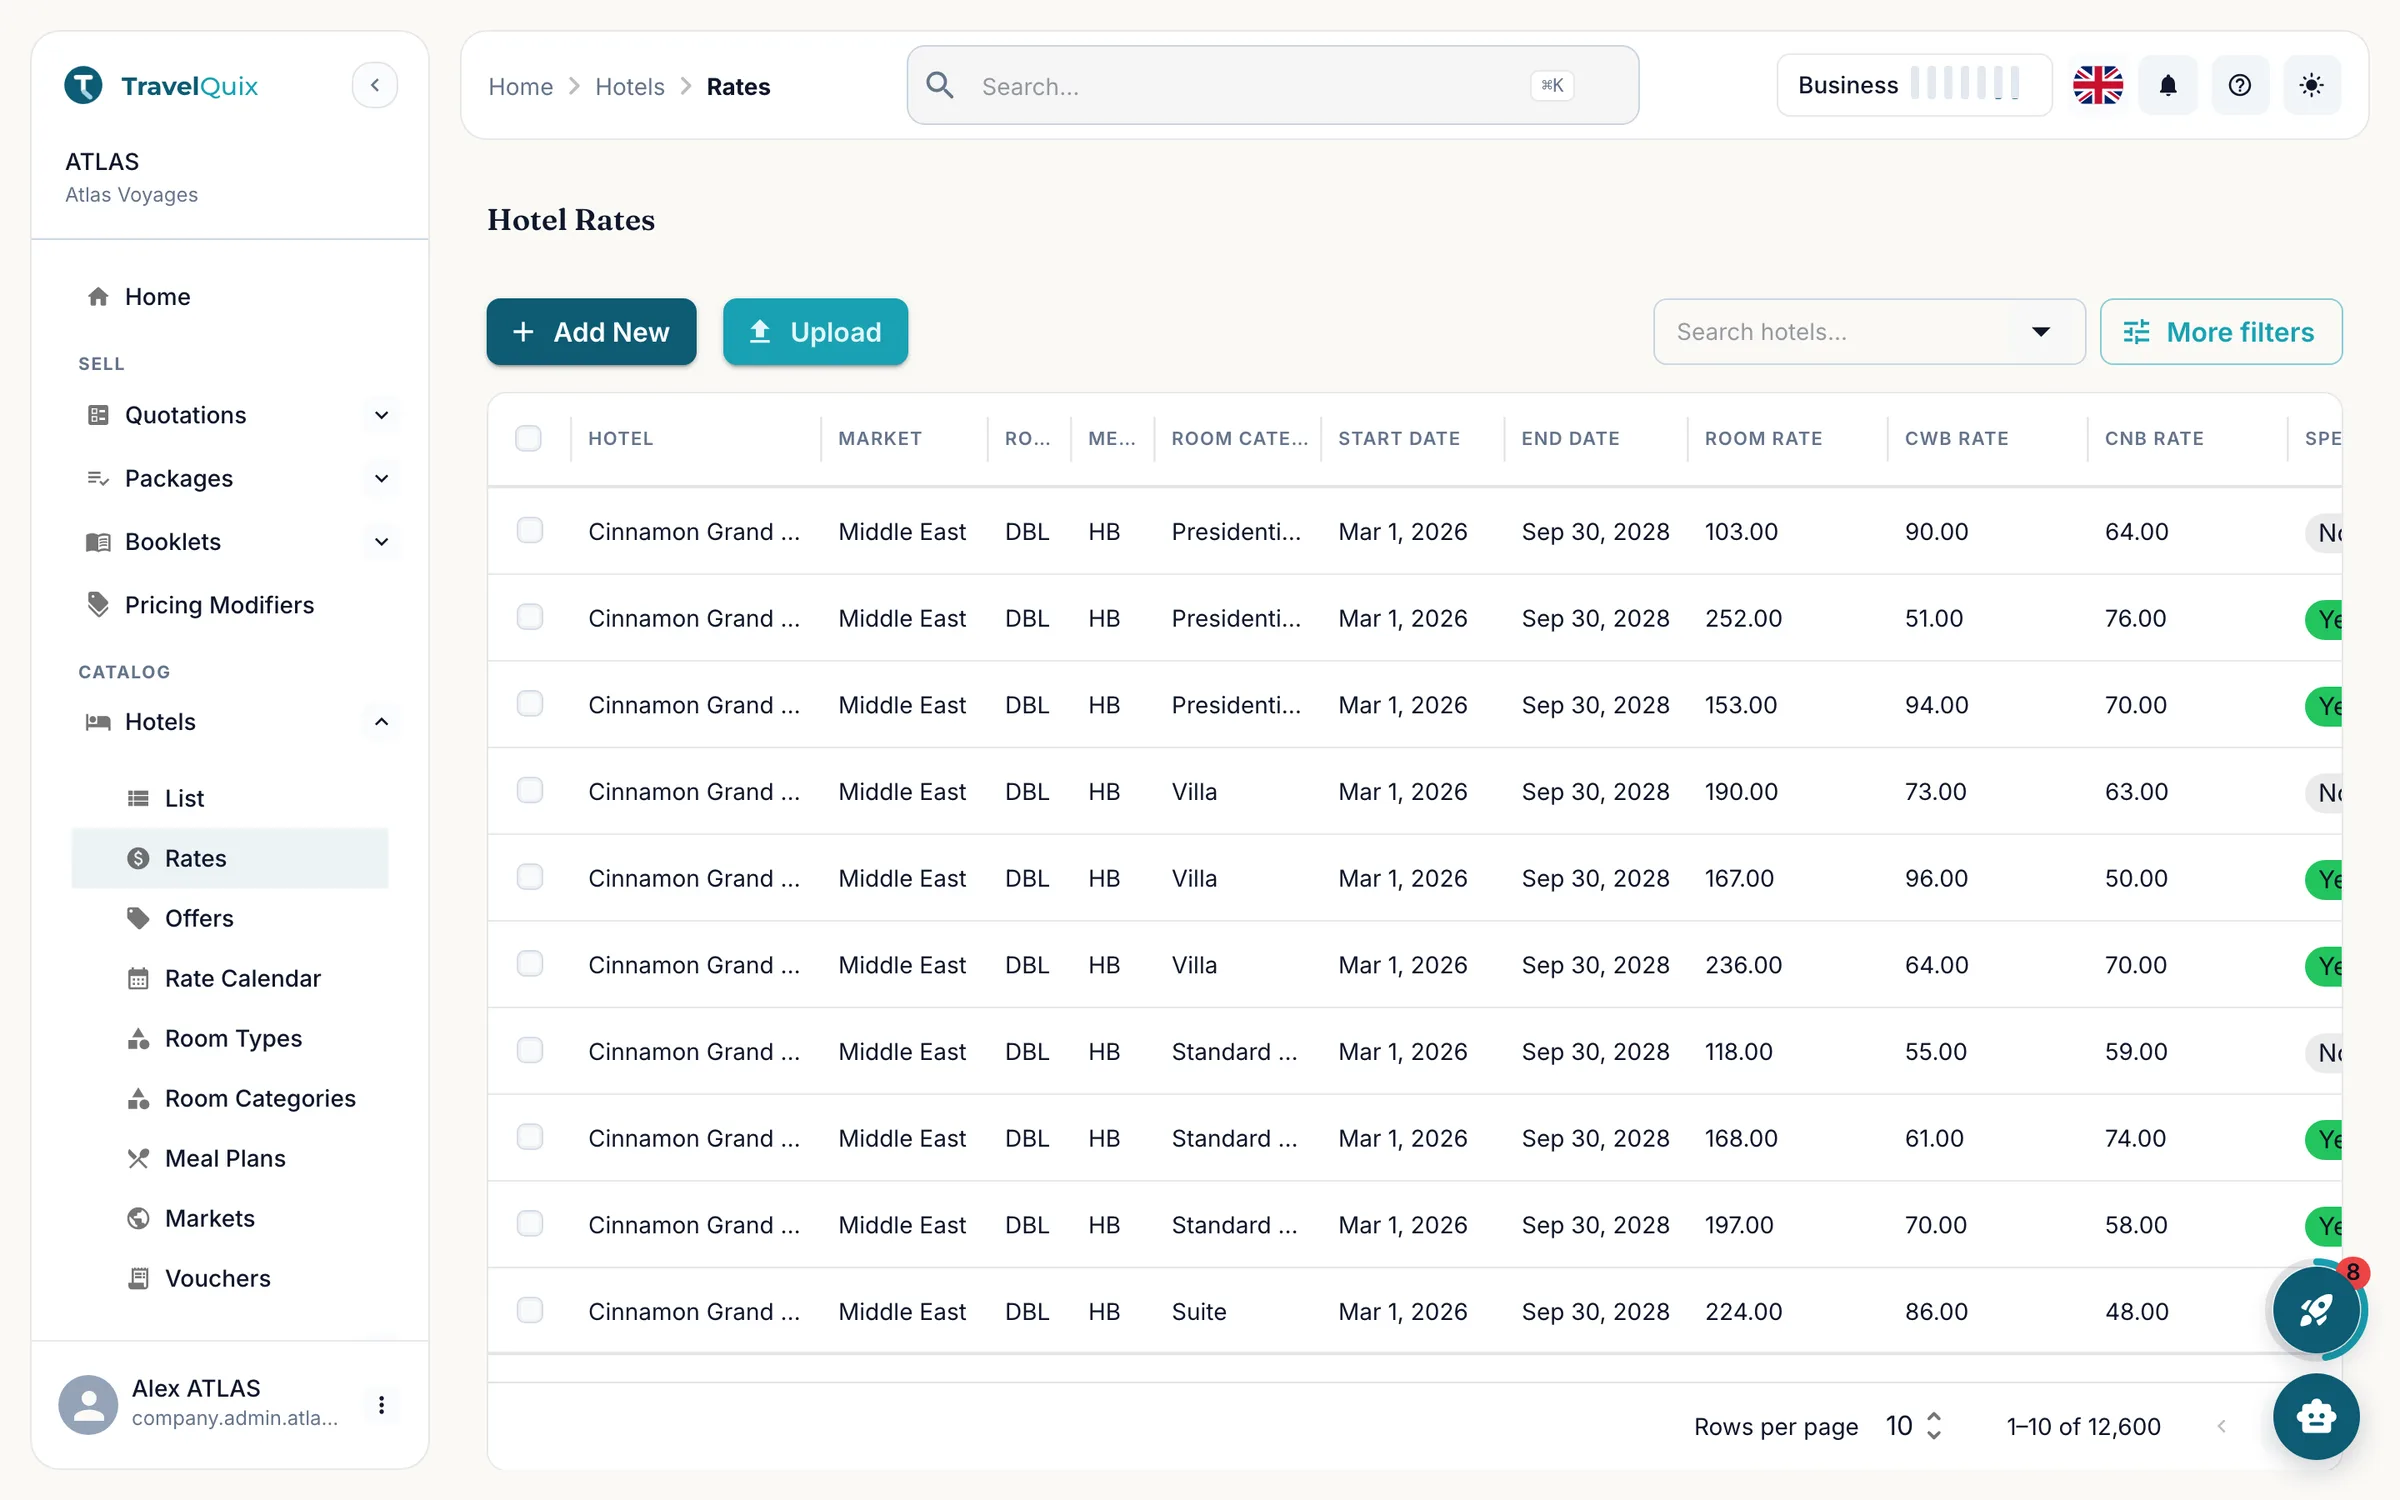
Task: Open the Search hotels dropdown arrow
Action: (x=2041, y=332)
